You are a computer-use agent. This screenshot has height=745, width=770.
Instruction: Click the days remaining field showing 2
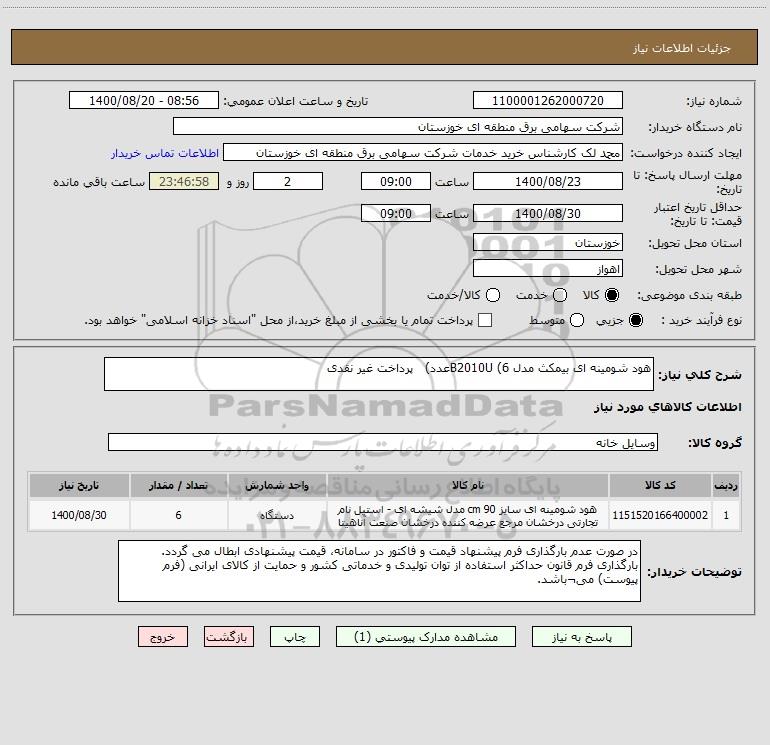point(288,181)
